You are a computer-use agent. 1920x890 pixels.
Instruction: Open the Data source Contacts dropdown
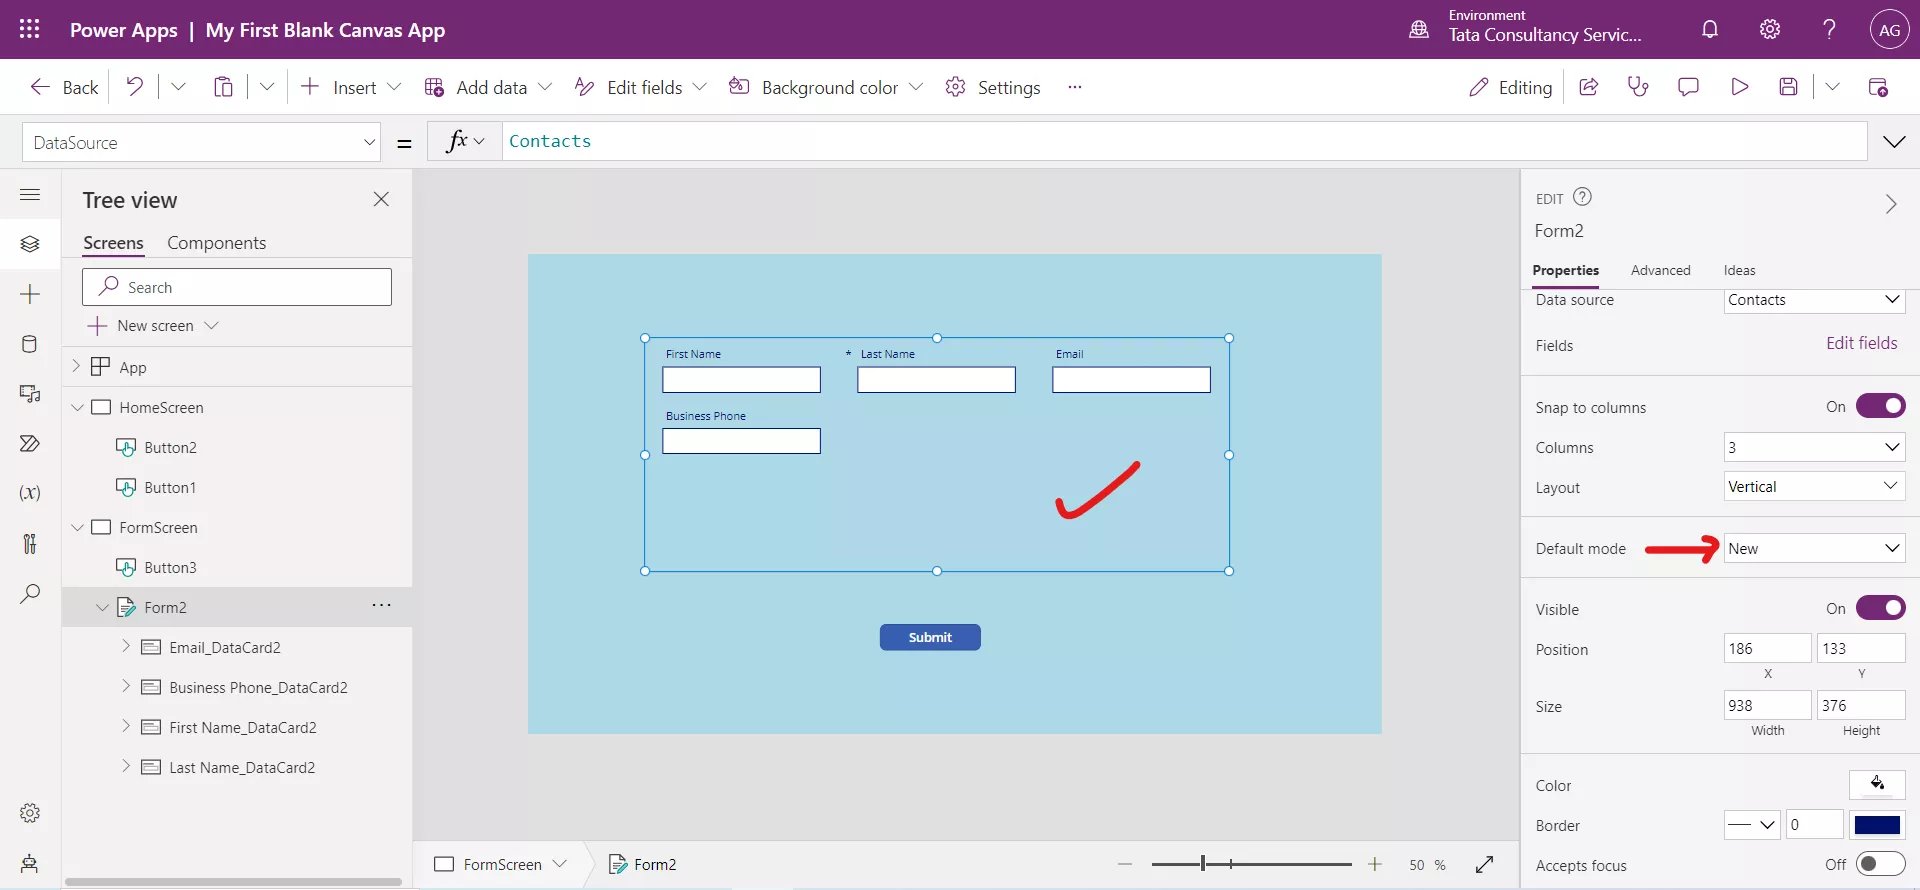1814,300
